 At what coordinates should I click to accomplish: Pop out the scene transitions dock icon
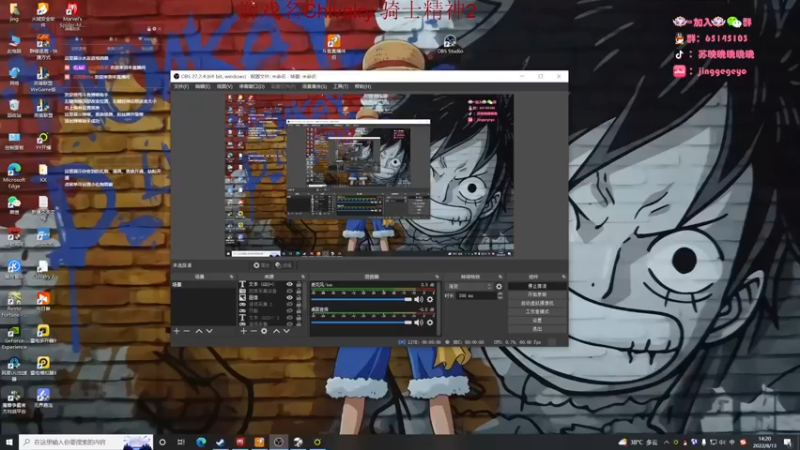[x=500, y=277]
